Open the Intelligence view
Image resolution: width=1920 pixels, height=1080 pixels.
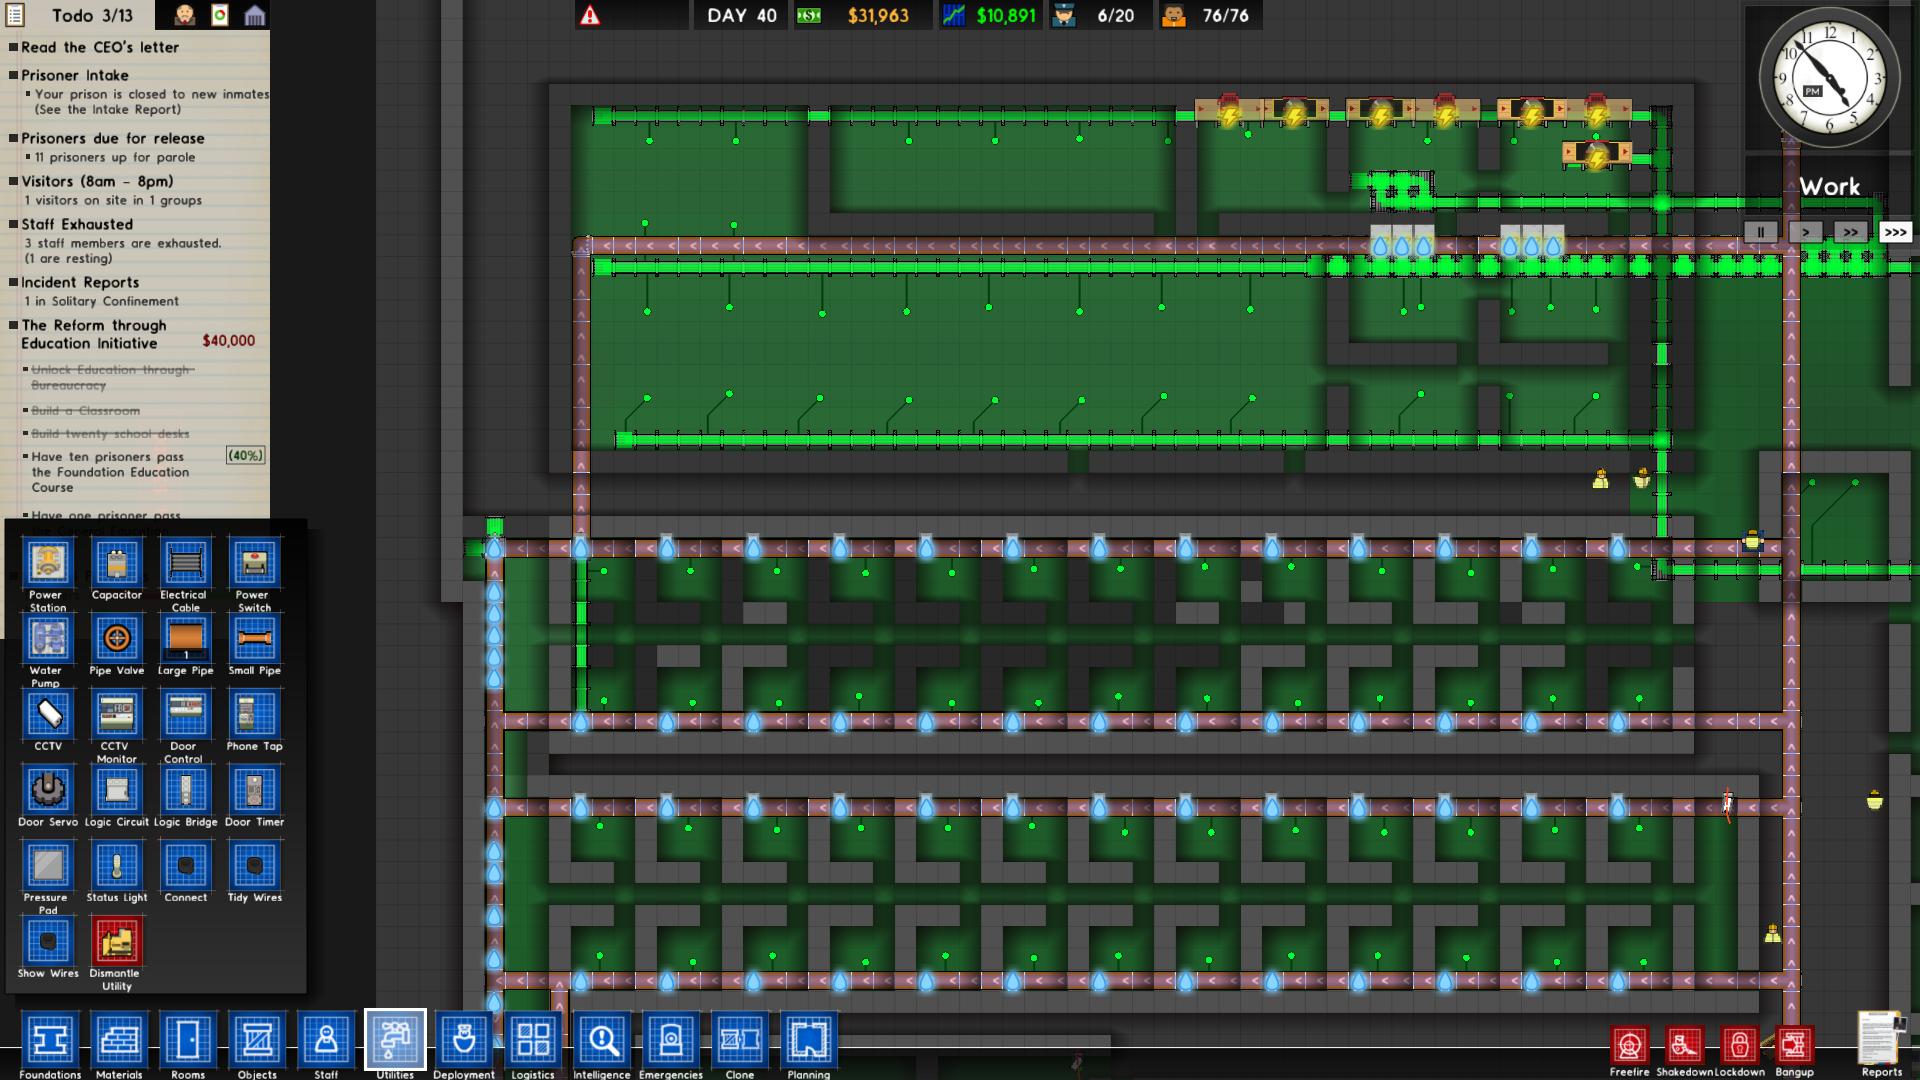[602, 1041]
